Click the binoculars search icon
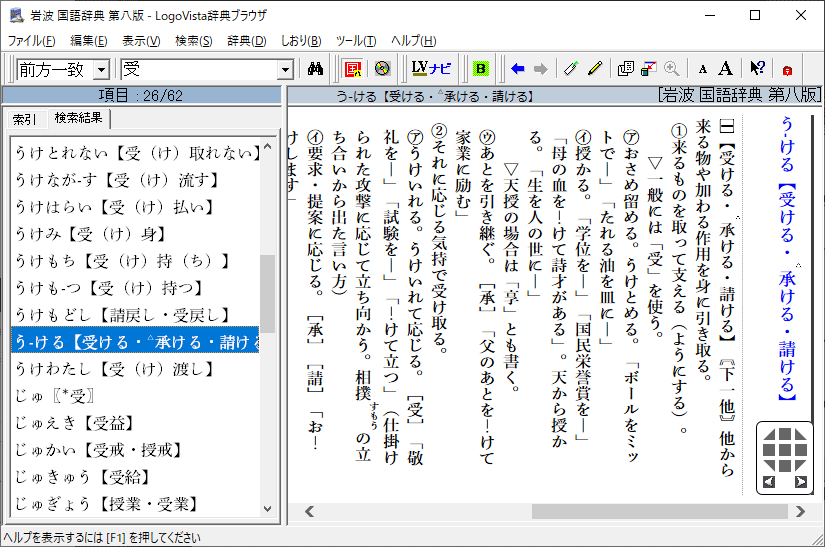The height and width of the screenshot is (547, 825). click(x=315, y=68)
